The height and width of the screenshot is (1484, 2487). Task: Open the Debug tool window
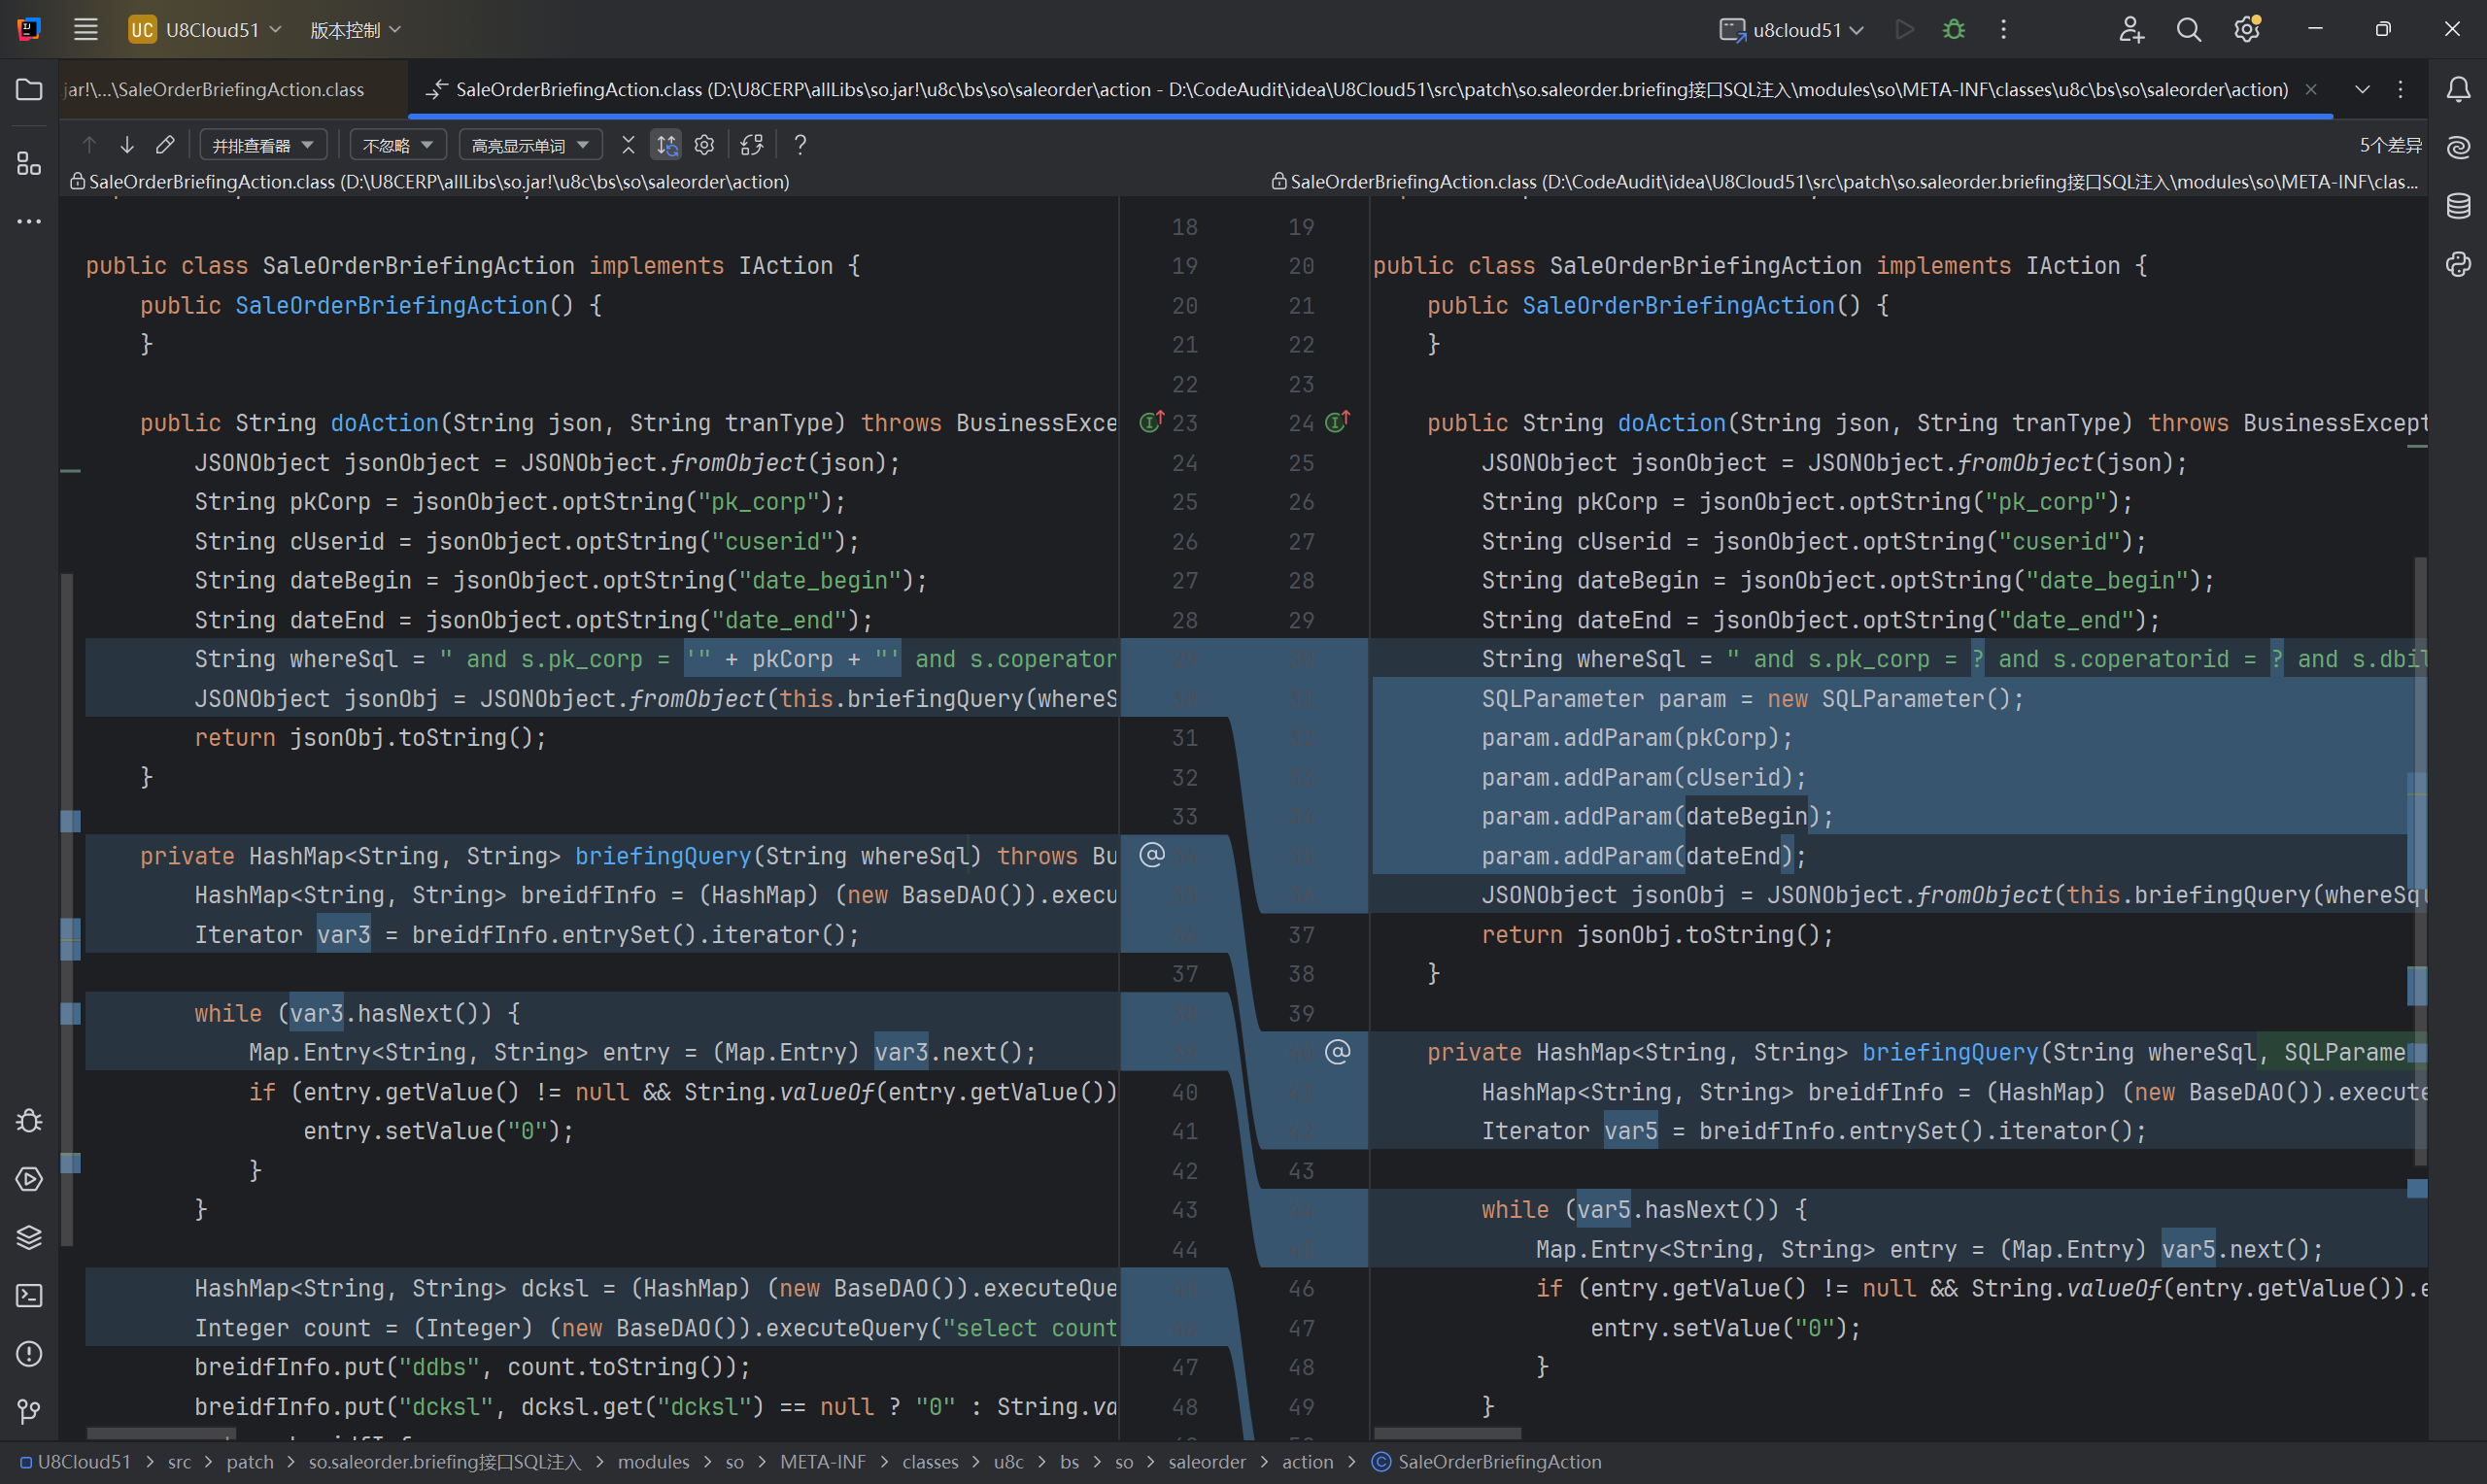click(x=29, y=1121)
